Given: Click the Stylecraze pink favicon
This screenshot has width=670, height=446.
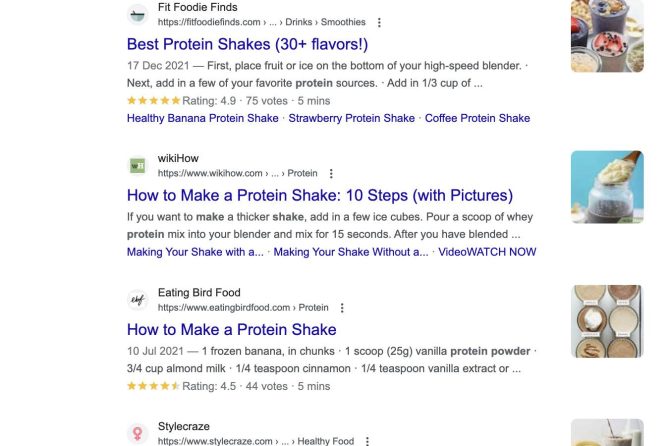Looking at the screenshot, I should click(138, 434).
